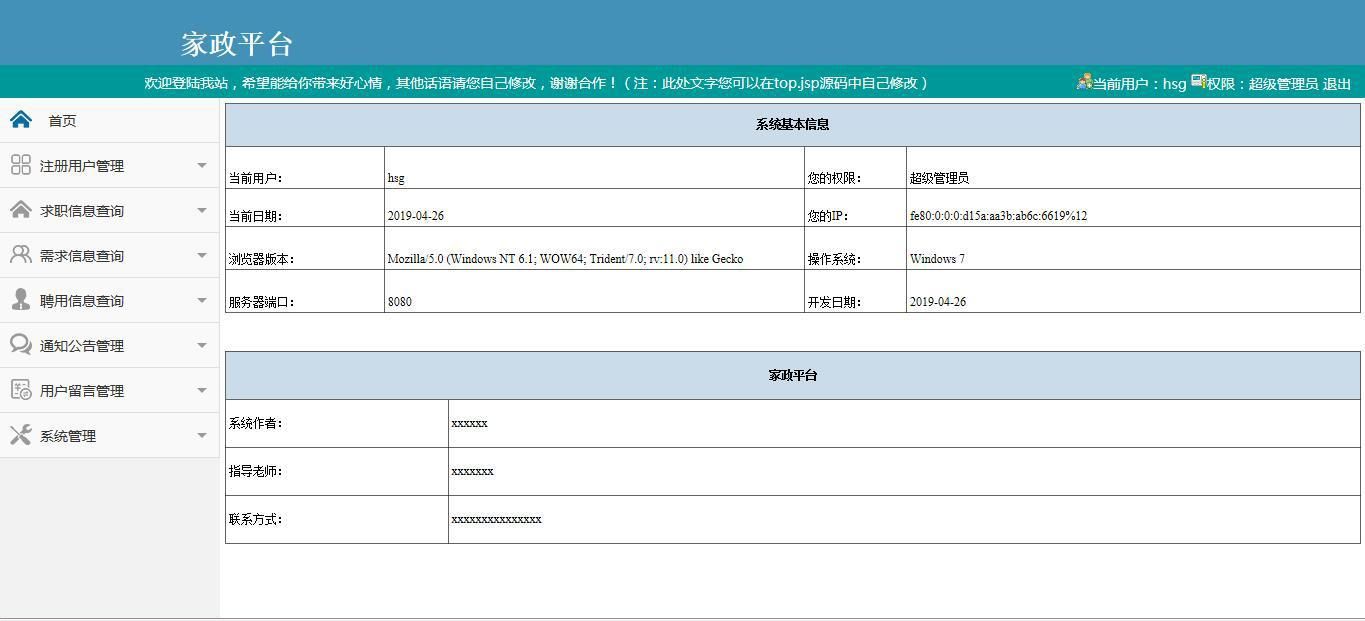
Task: Click the welcome message in teal bar
Action: [537, 83]
